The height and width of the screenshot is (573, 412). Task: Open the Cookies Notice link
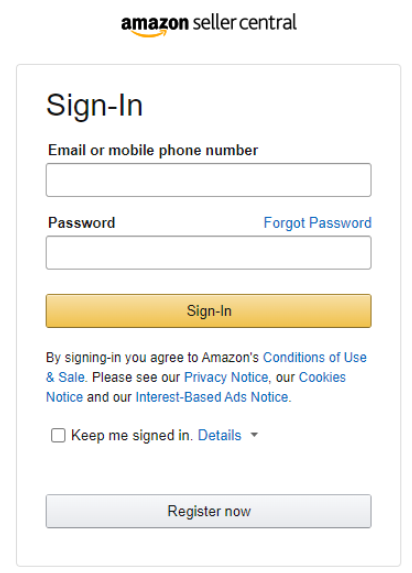click(x=322, y=377)
